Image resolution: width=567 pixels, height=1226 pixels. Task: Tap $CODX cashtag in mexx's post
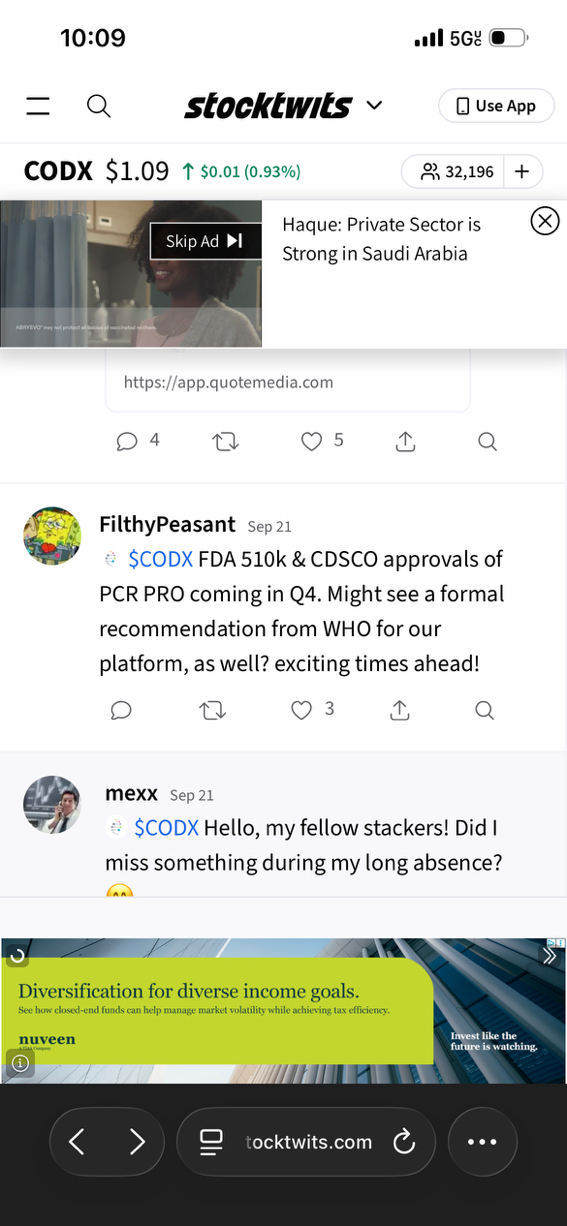(x=166, y=828)
